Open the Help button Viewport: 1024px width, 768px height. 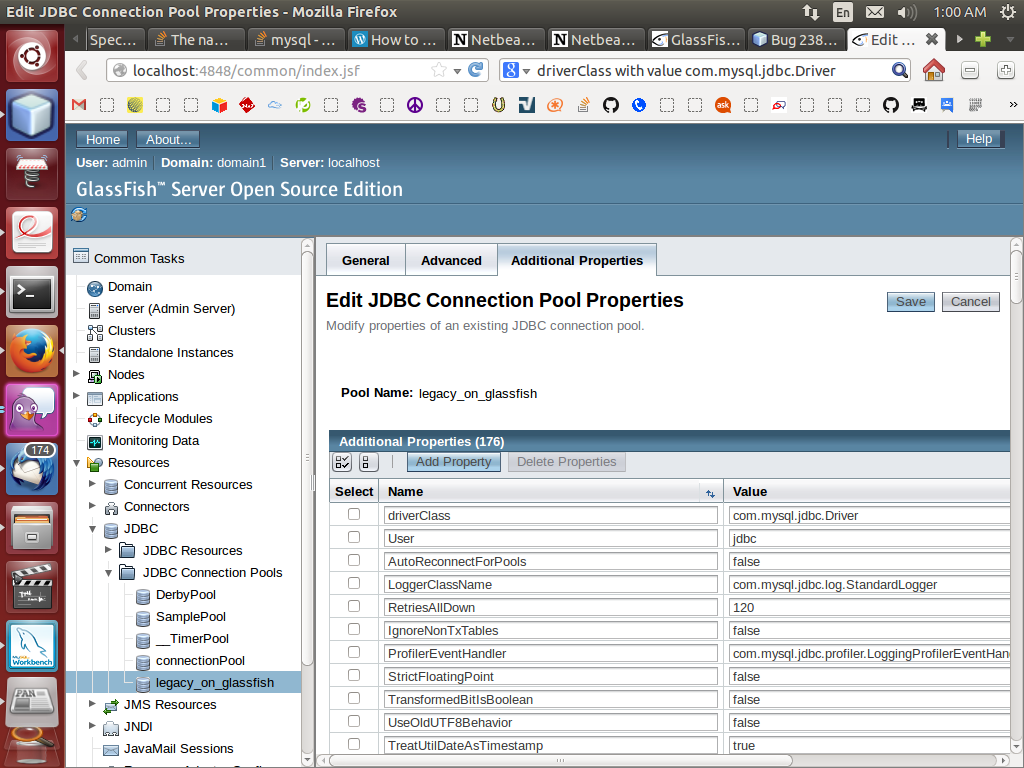coord(978,138)
